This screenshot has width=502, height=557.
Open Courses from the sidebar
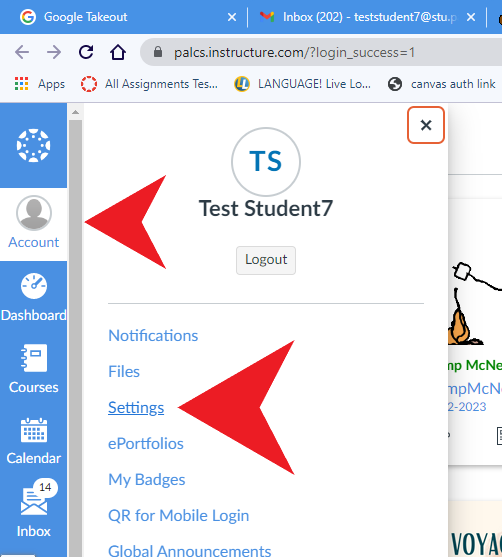click(x=33, y=369)
